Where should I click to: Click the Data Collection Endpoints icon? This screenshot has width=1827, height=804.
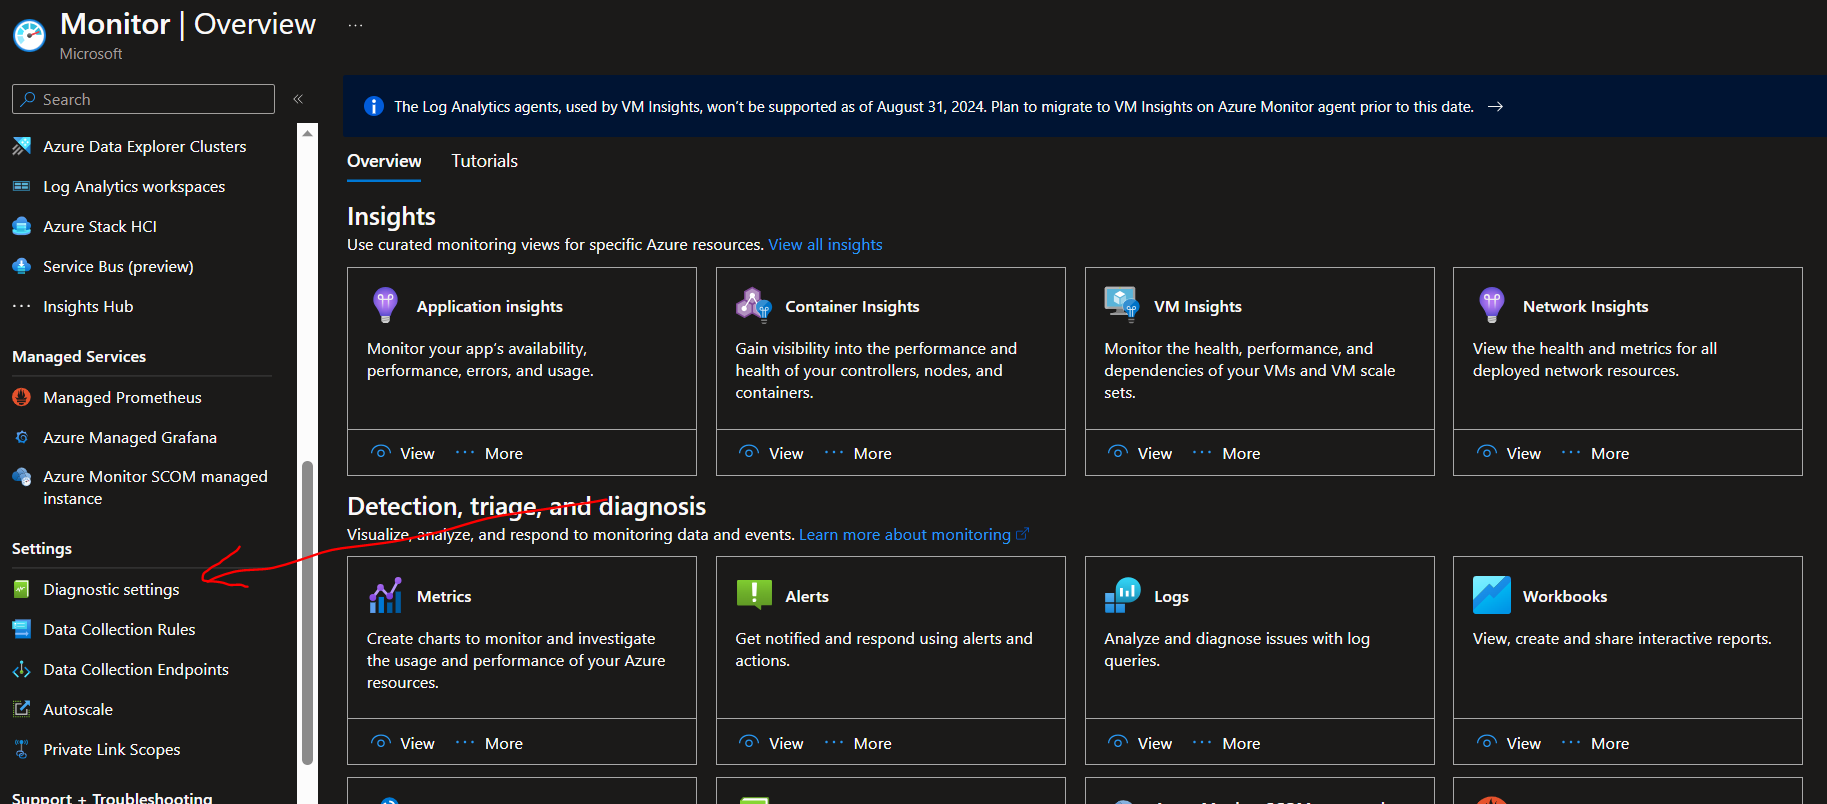tap(21, 669)
